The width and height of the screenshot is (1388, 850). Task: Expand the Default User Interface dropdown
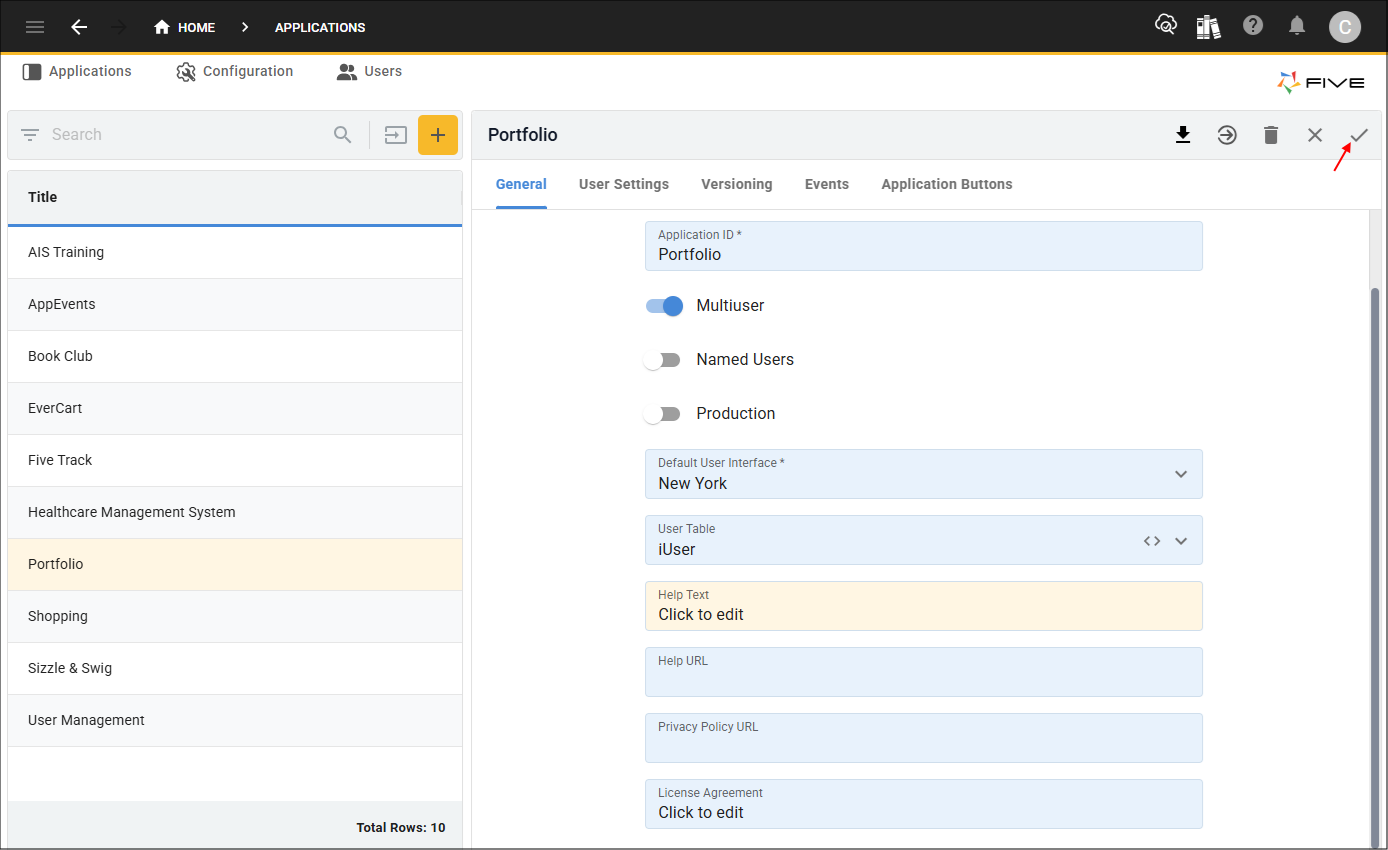tap(1181, 474)
